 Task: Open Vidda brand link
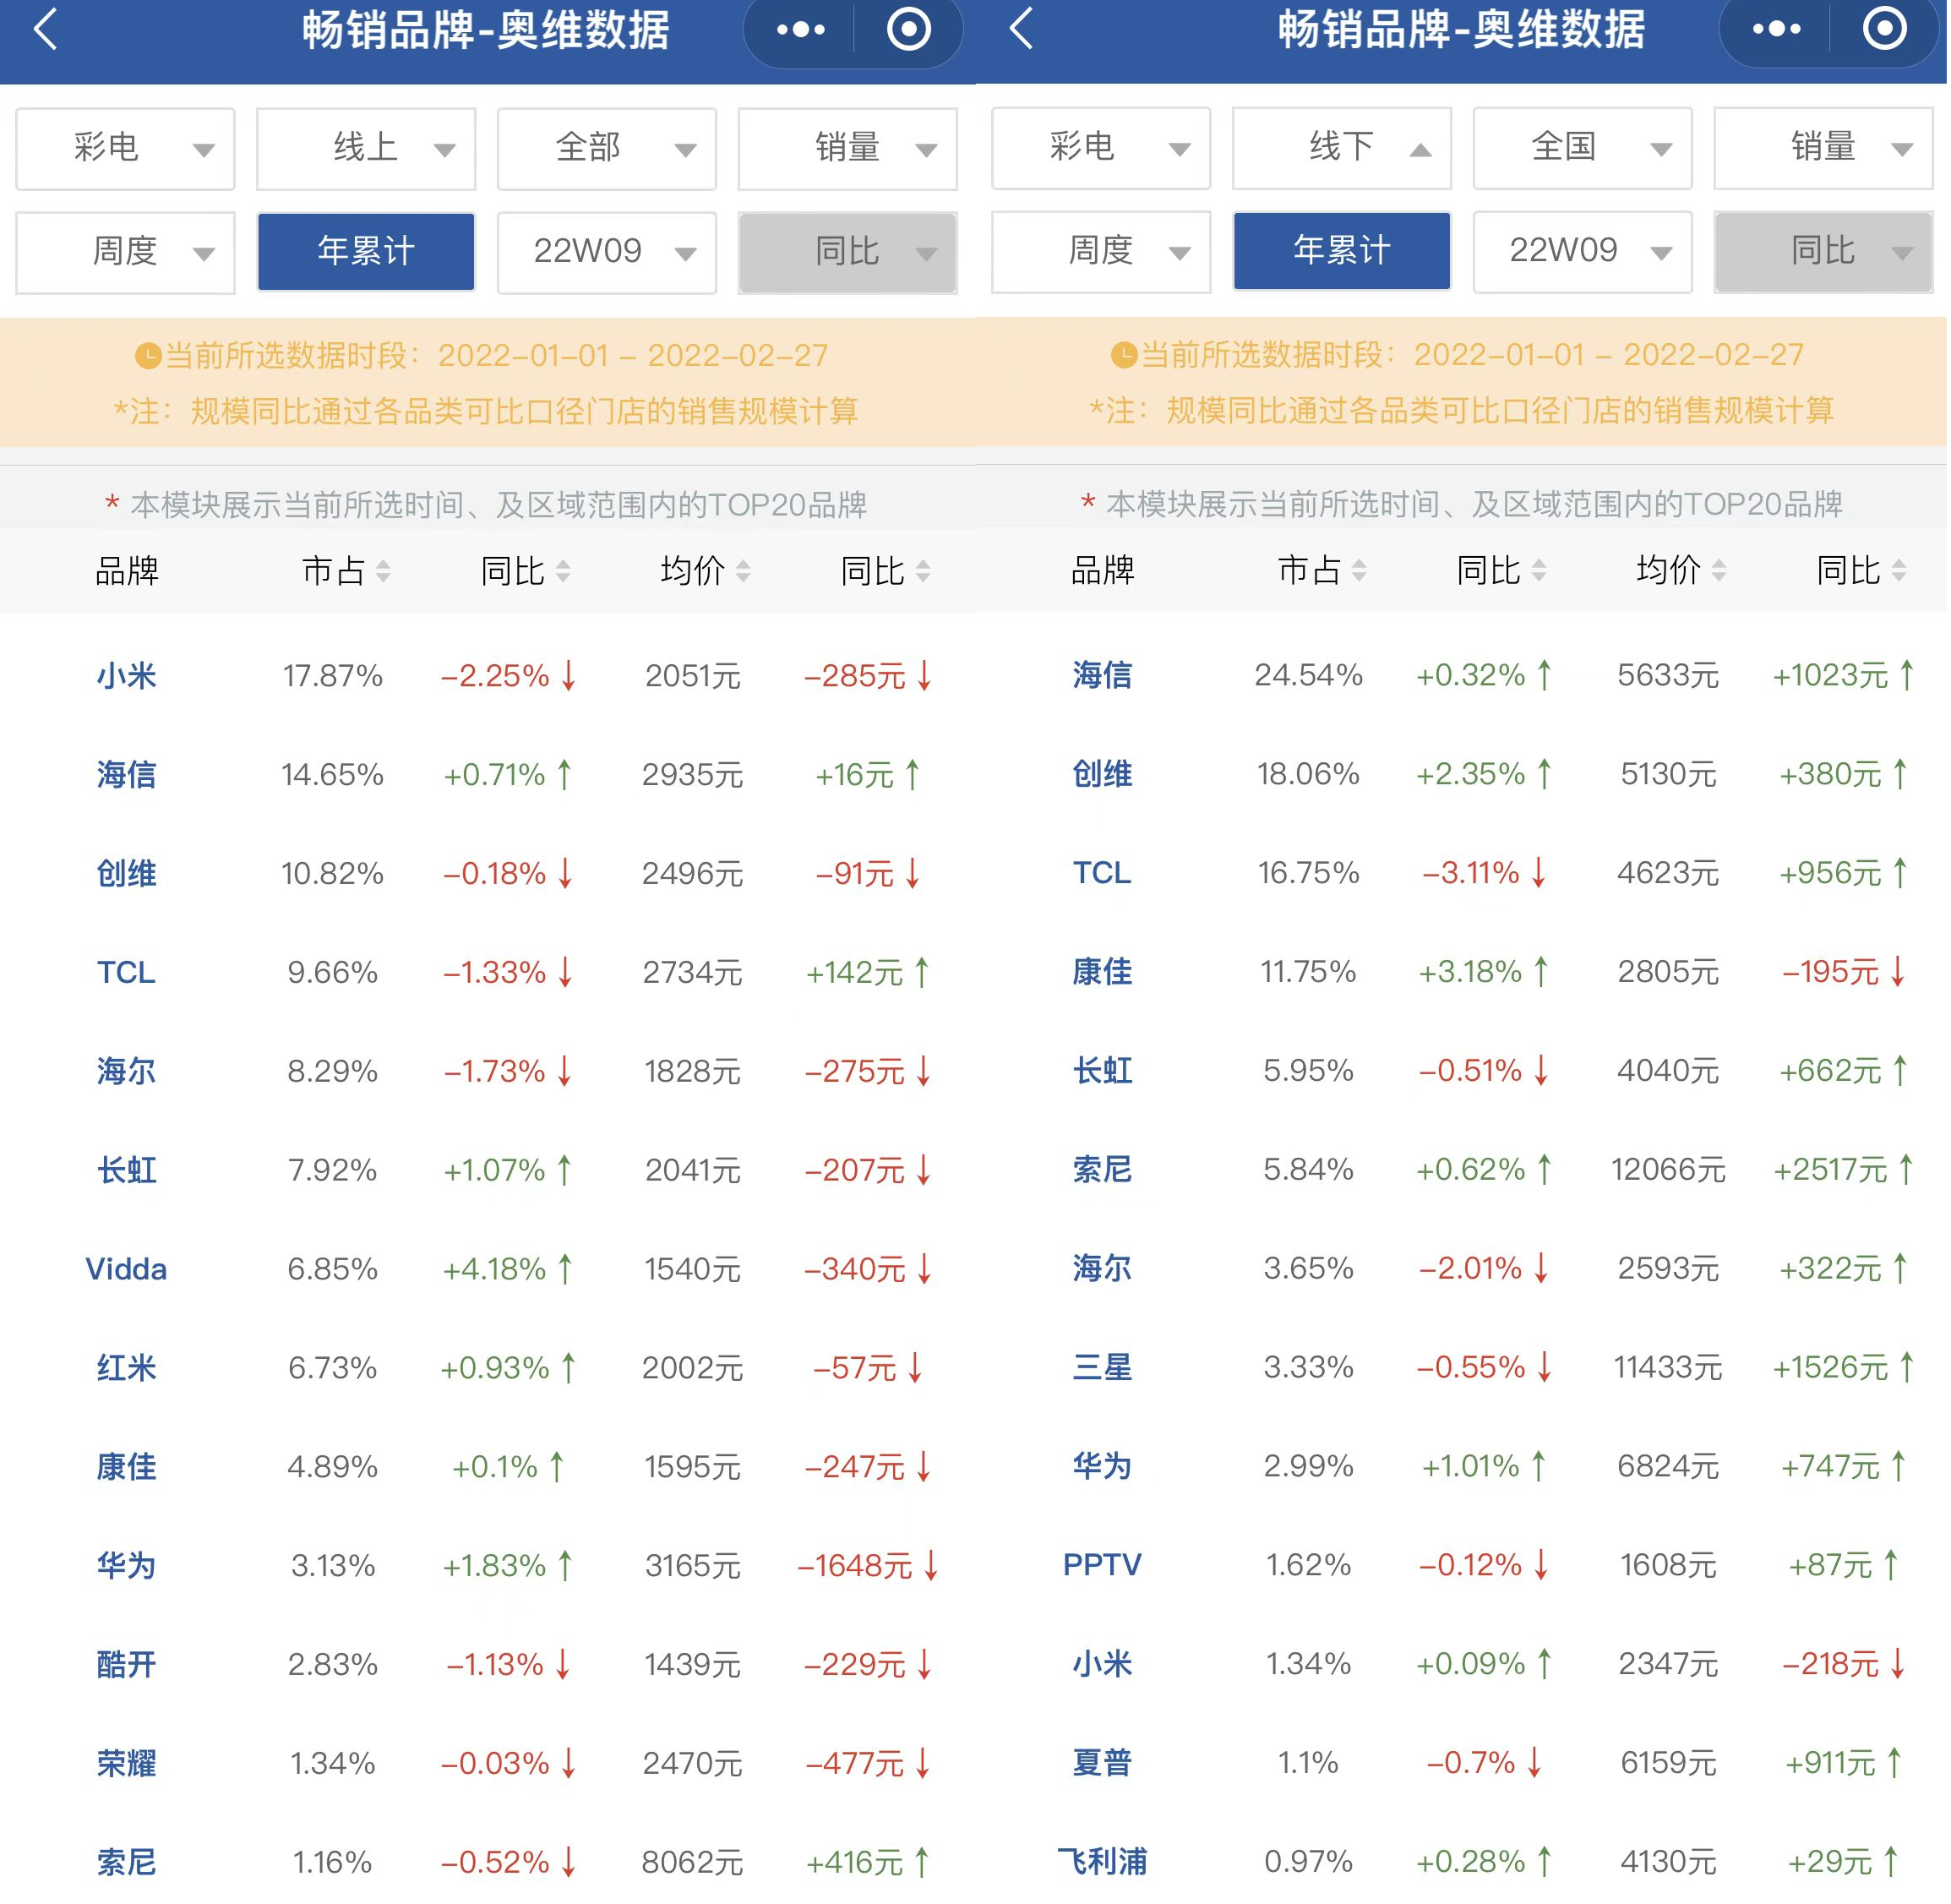pyautogui.click(x=127, y=1271)
